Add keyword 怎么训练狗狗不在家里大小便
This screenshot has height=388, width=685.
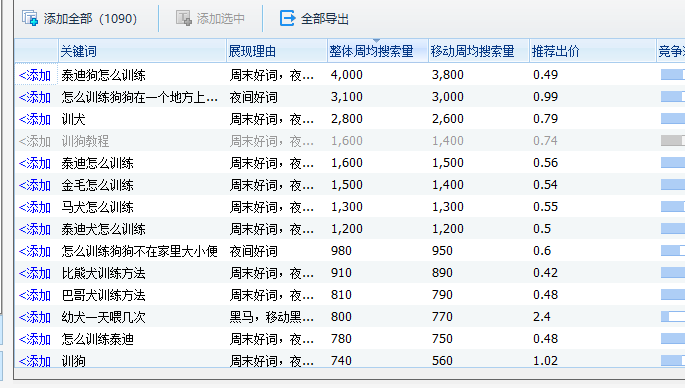coord(35,251)
